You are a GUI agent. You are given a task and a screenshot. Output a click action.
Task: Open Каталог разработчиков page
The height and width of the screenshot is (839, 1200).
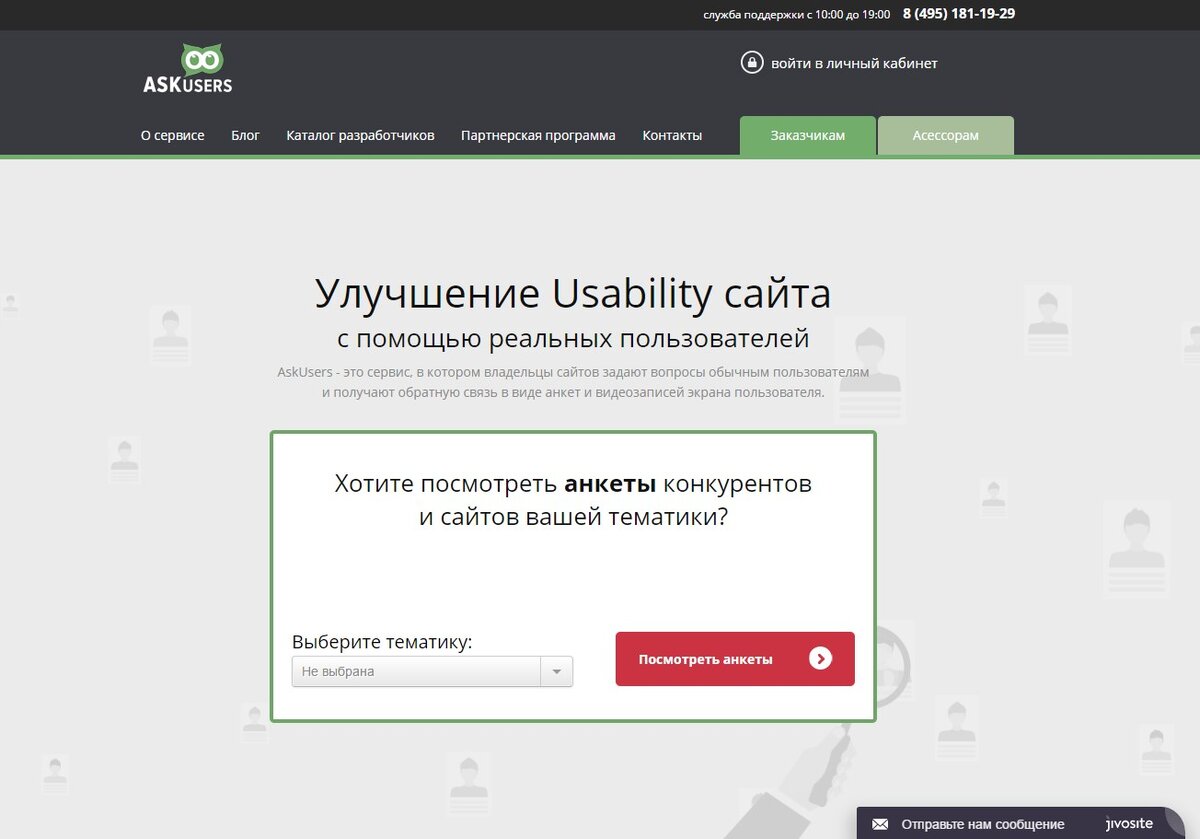click(x=361, y=135)
